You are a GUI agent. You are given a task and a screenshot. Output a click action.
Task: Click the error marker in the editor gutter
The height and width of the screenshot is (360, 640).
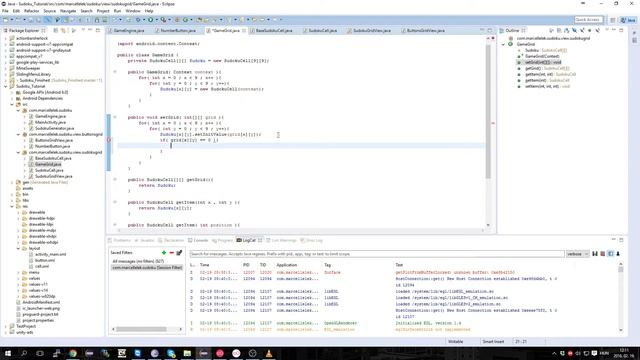(x=109, y=140)
